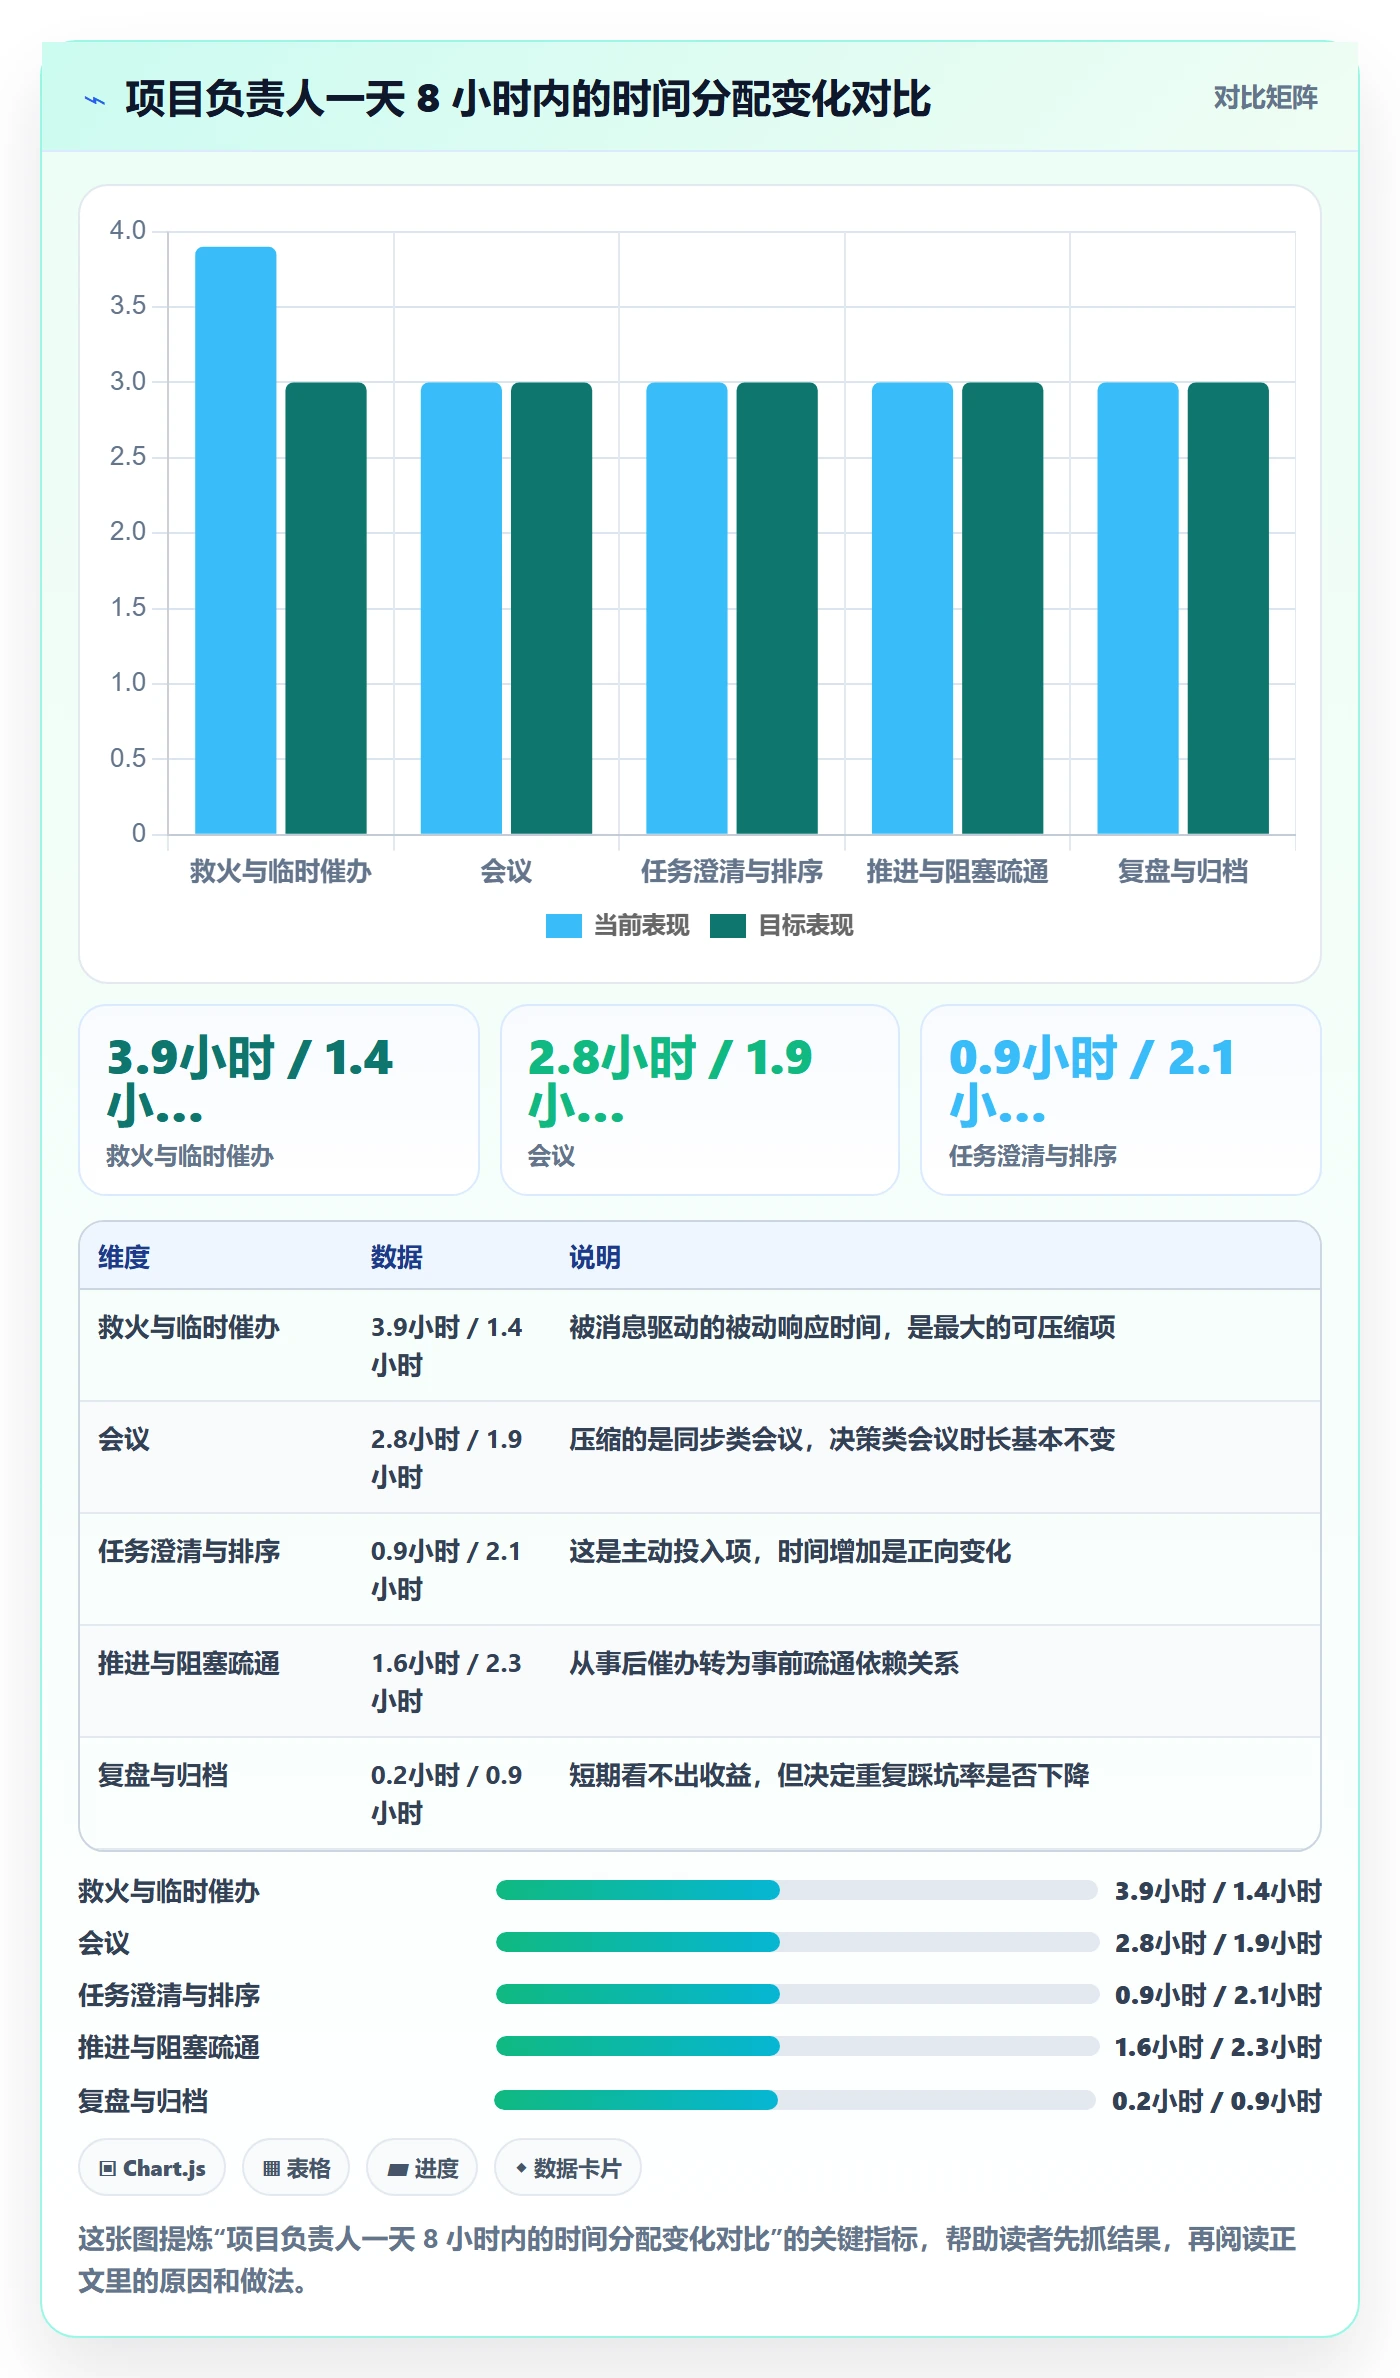Click the light-blue 会议 chart bar
The width and height of the screenshot is (1400, 2378).
click(461, 608)
